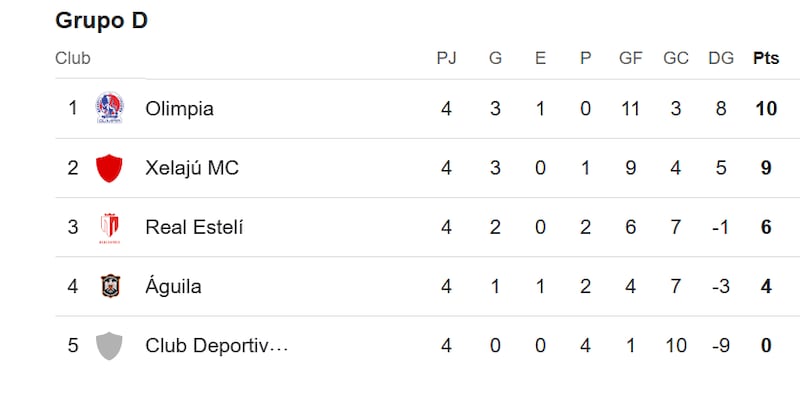The height and width of the screenshot is (399, 800).
Task: Click the DG column header
Action: click(721, 58)
